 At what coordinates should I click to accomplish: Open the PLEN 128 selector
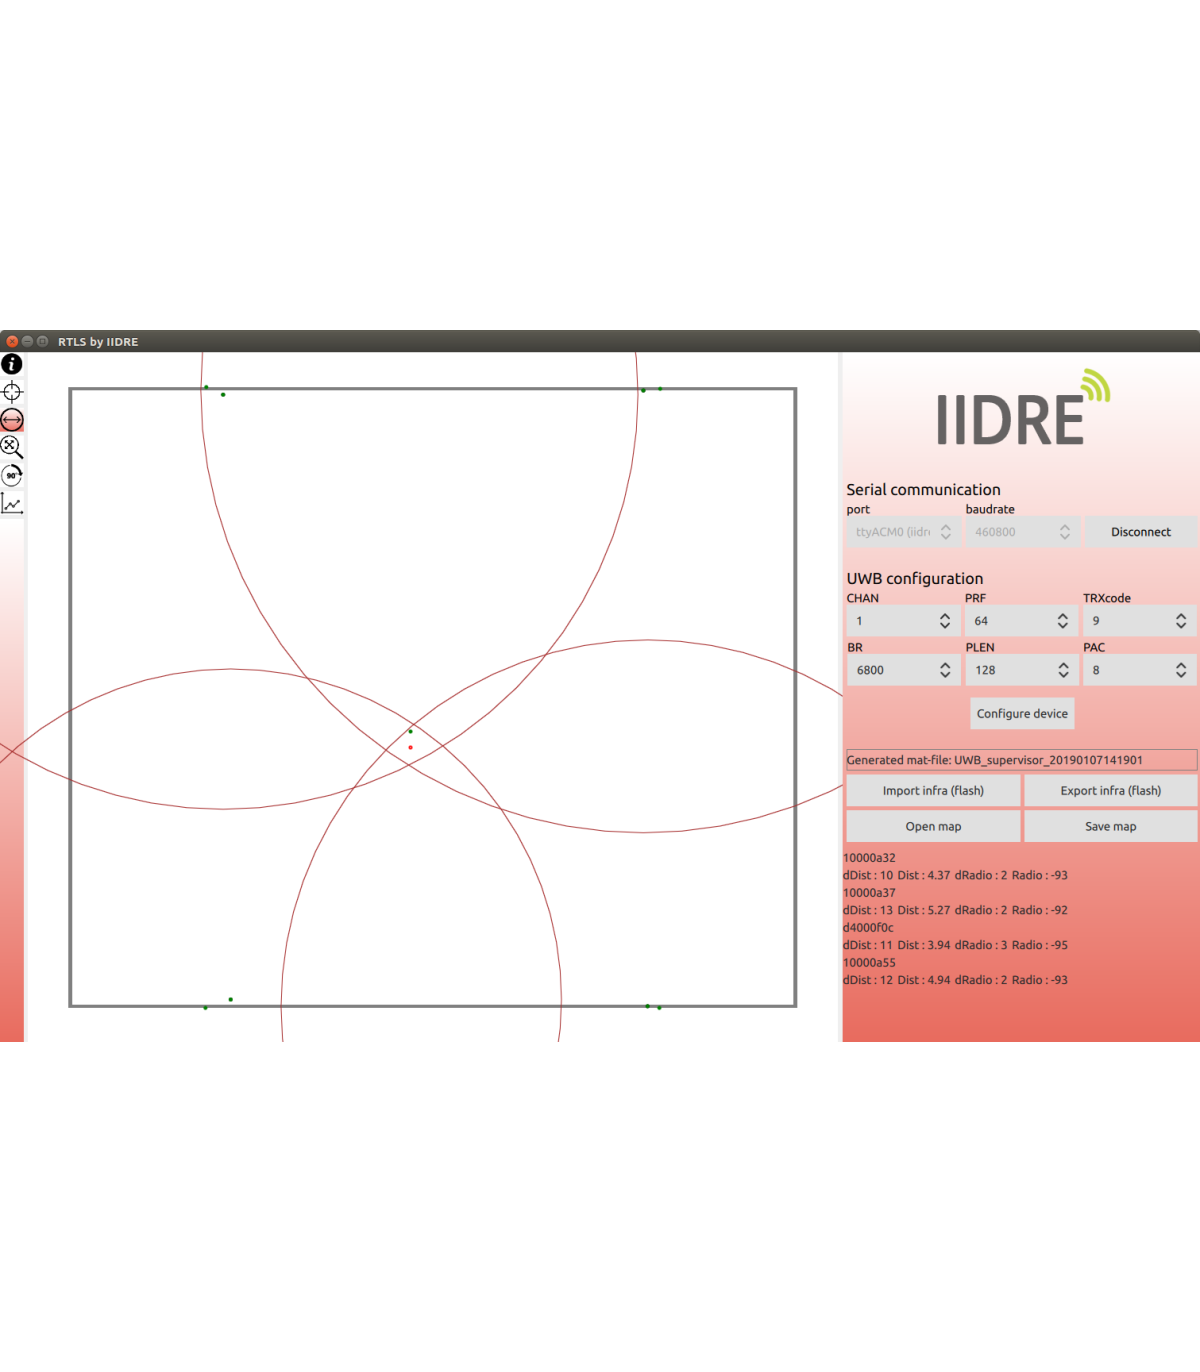pyautogui.click(x=1021, y=670)
